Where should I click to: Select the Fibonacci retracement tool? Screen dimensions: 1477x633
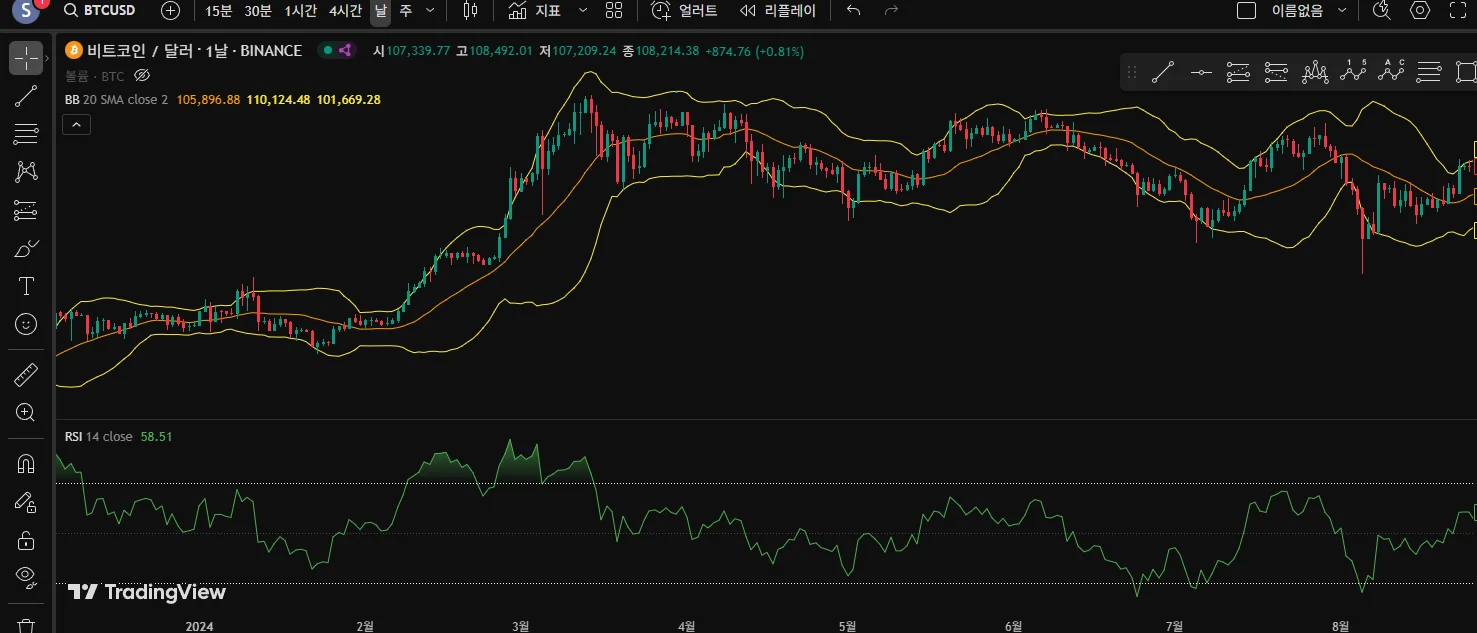click(26, 134)
